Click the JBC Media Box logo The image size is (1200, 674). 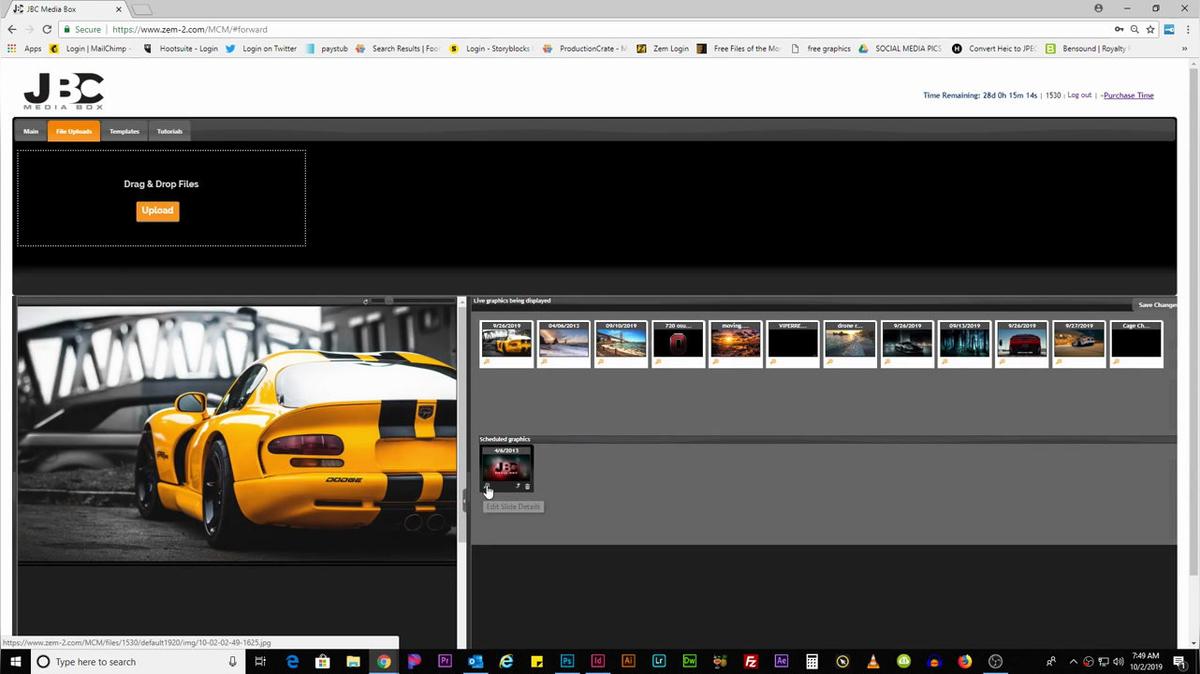pyautogui.click(x=64, y=91)
